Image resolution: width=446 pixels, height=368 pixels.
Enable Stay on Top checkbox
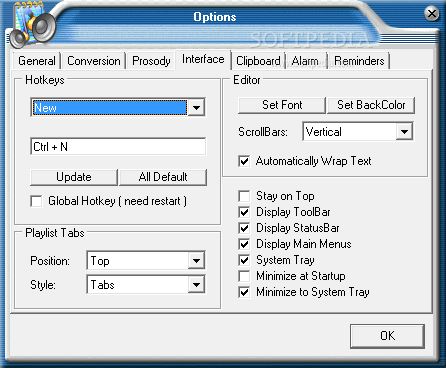(244, 196)
